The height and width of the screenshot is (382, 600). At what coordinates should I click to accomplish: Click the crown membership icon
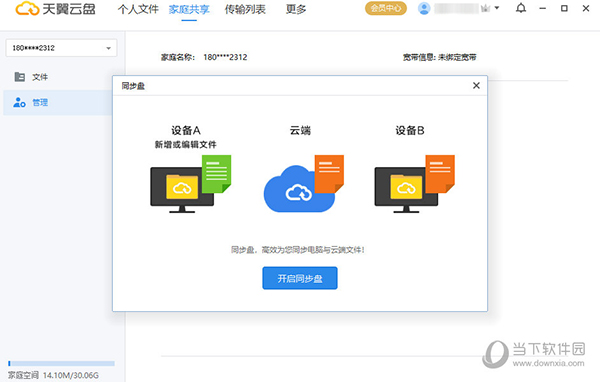(486, 8)
